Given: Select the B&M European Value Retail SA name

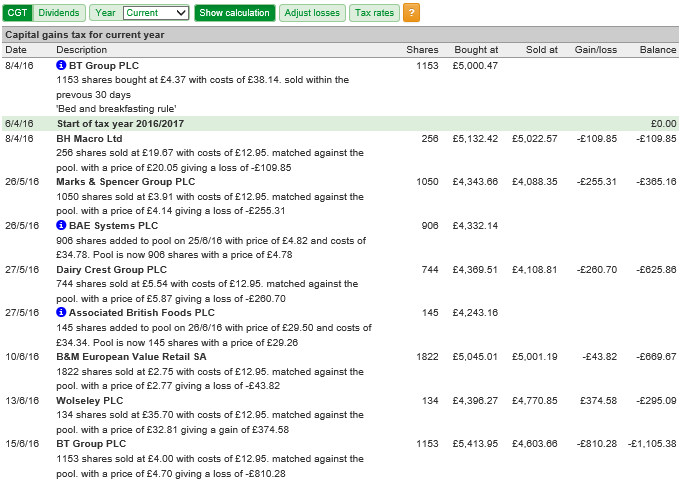Looking at the screenshot, I should coord(131,357).
